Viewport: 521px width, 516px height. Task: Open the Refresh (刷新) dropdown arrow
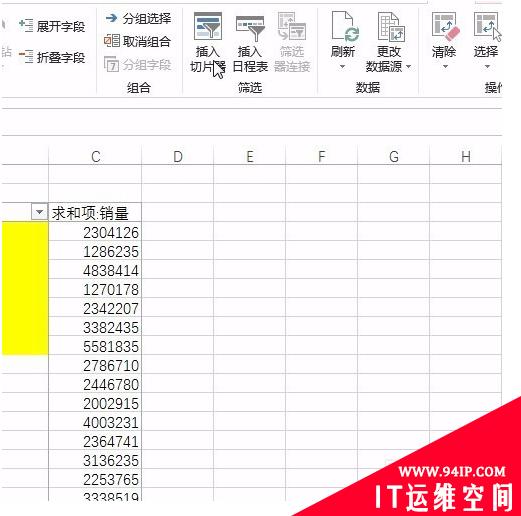tap(342, 67)
